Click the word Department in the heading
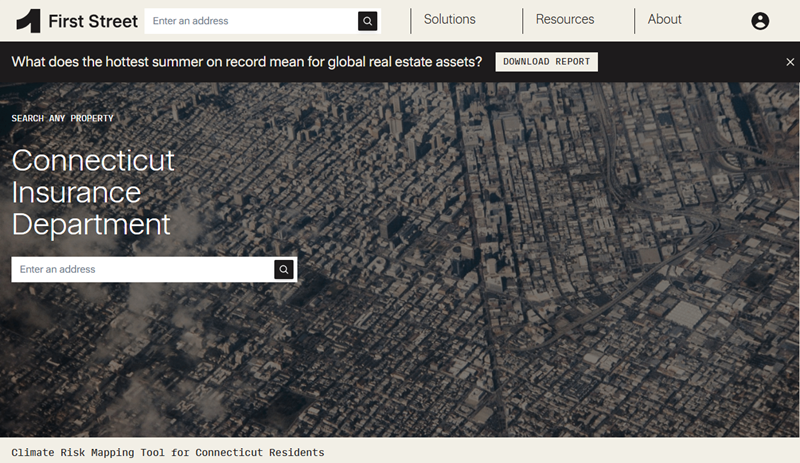The width and height of the screenshot is (800, 463). coord(91,223)
